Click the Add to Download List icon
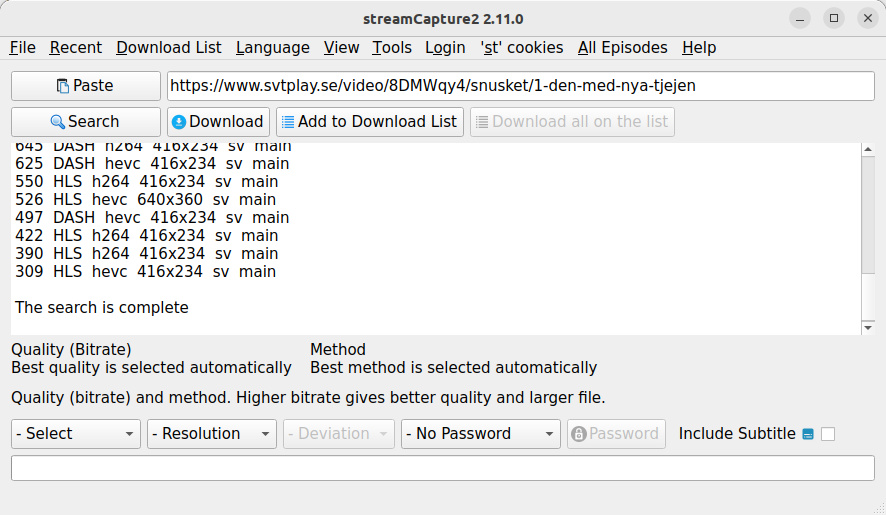 pos(288,122)
